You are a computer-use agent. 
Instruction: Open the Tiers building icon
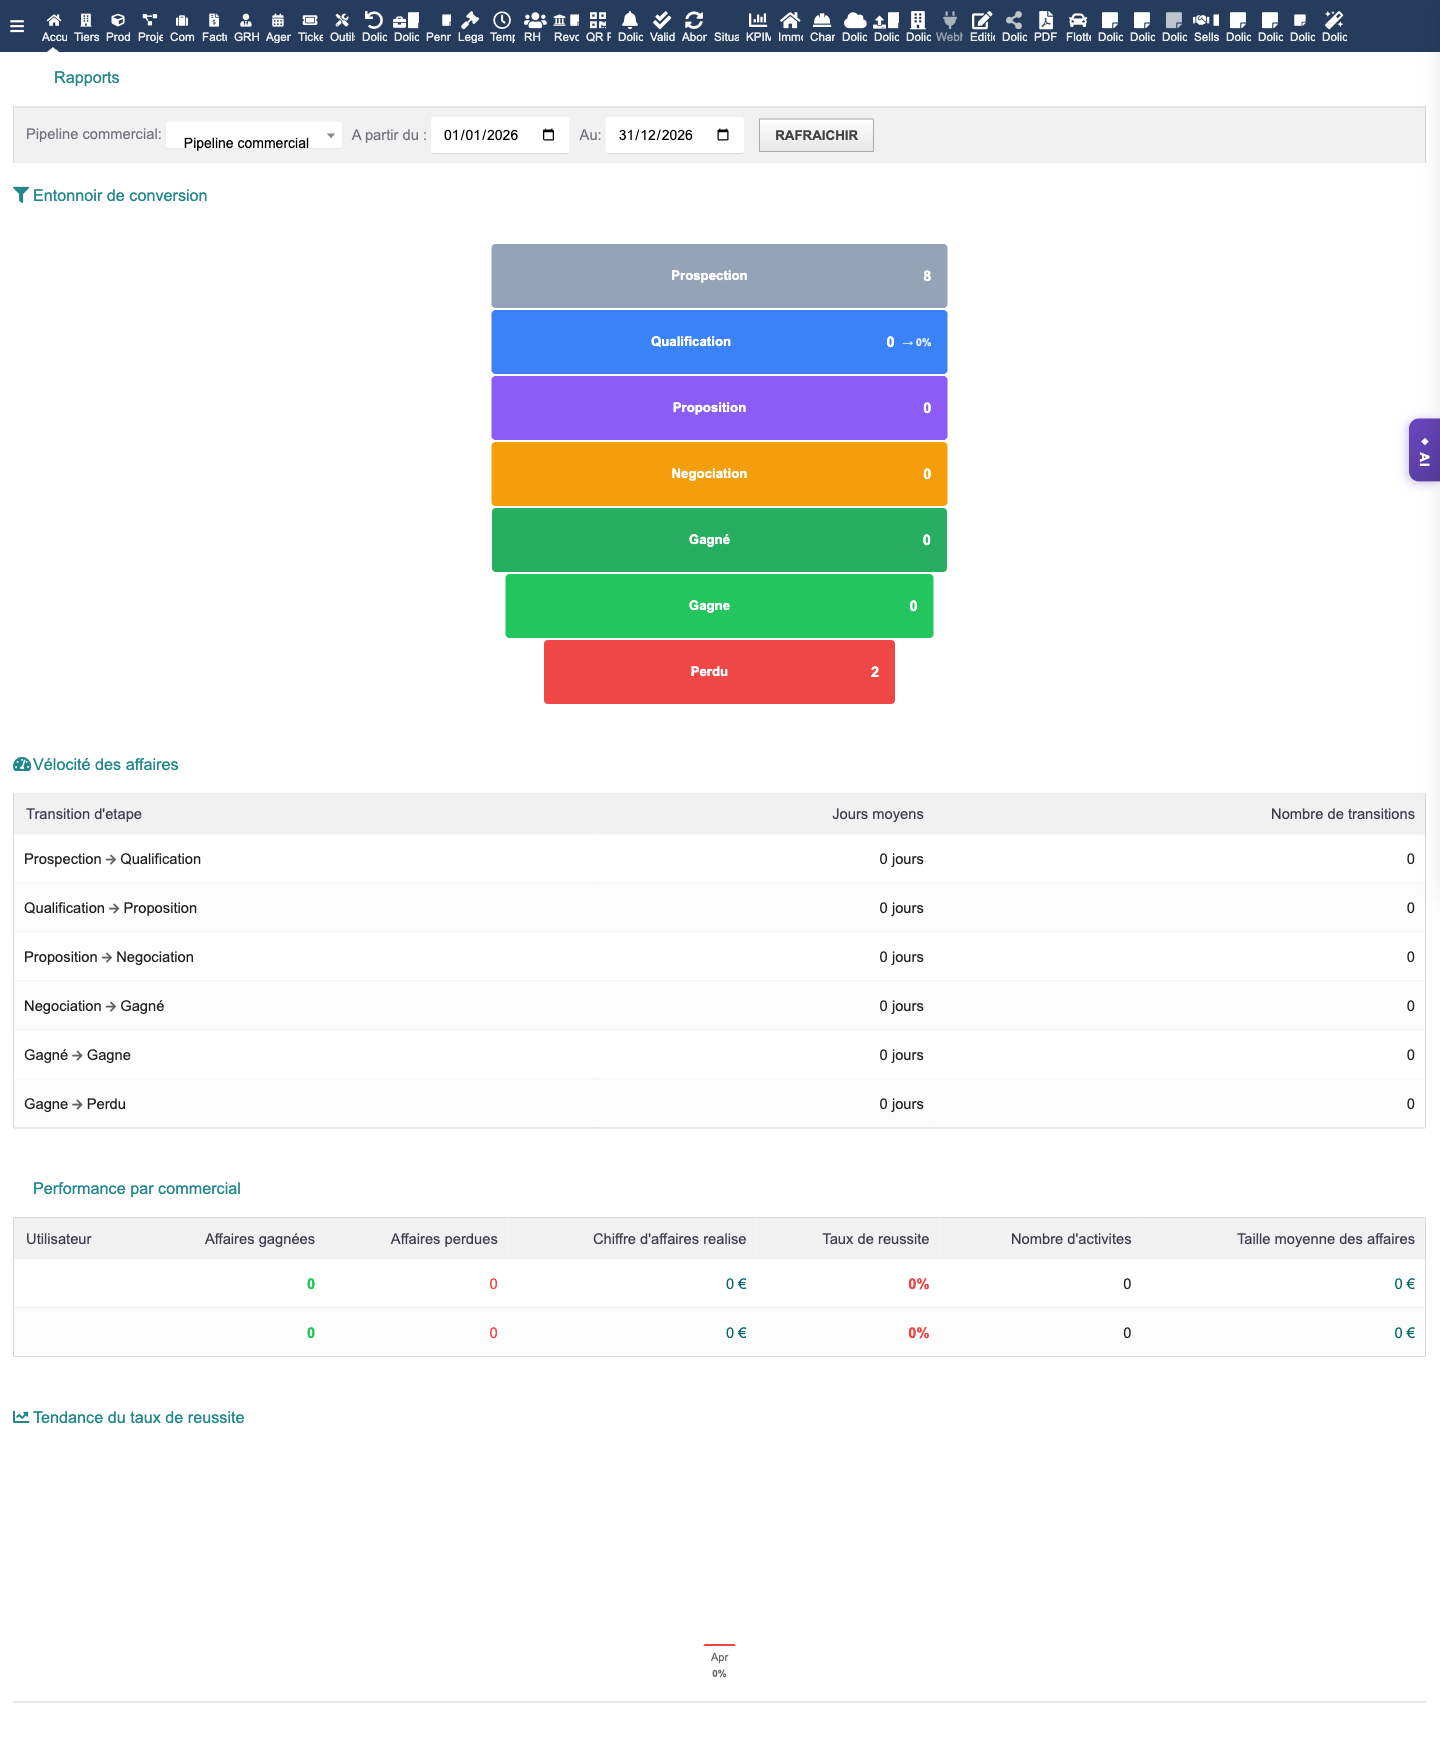(86, 21)
